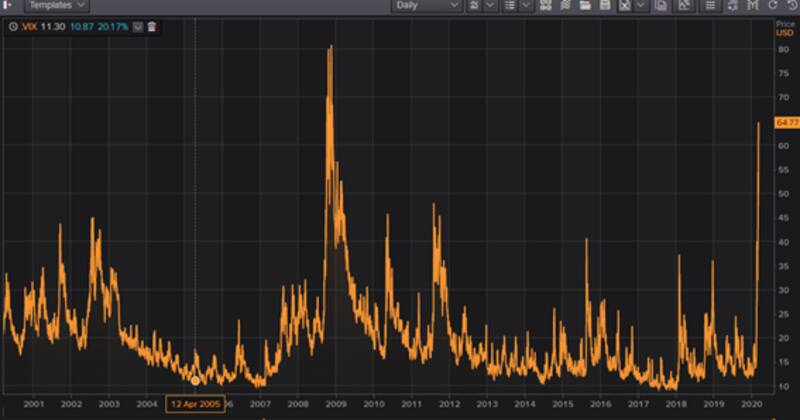
Task: Click the refresh icon in top toolbar
Action: [773, 5]
